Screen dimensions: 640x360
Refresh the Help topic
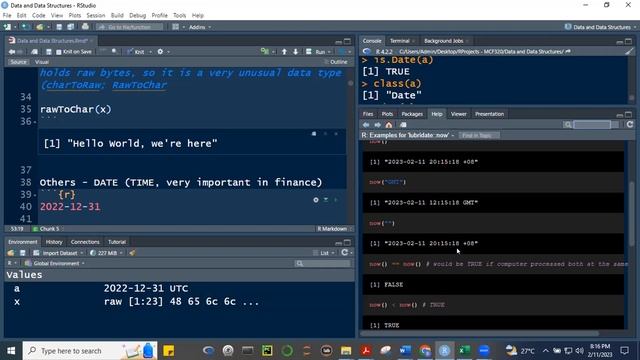pyautogui.click(x=630, y=124)
